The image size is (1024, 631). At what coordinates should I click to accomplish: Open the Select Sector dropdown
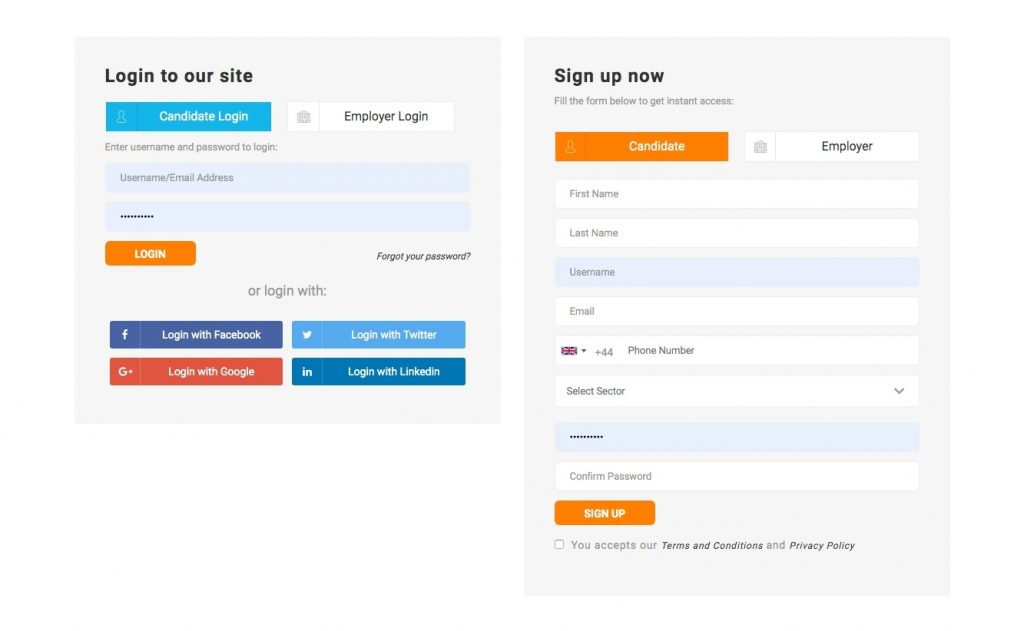tap(737, 391)
